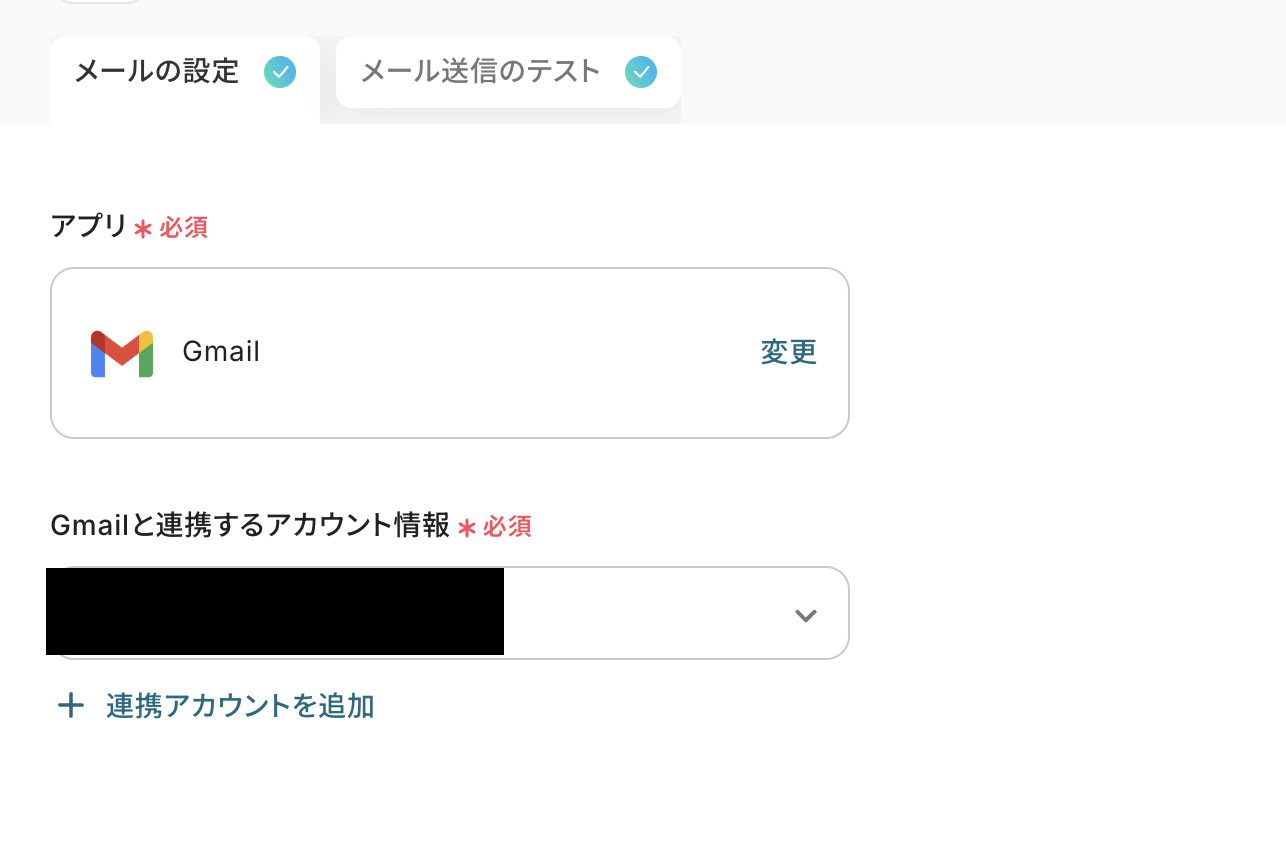Add an account via 連携アカウントを追加

coord(240,706)
